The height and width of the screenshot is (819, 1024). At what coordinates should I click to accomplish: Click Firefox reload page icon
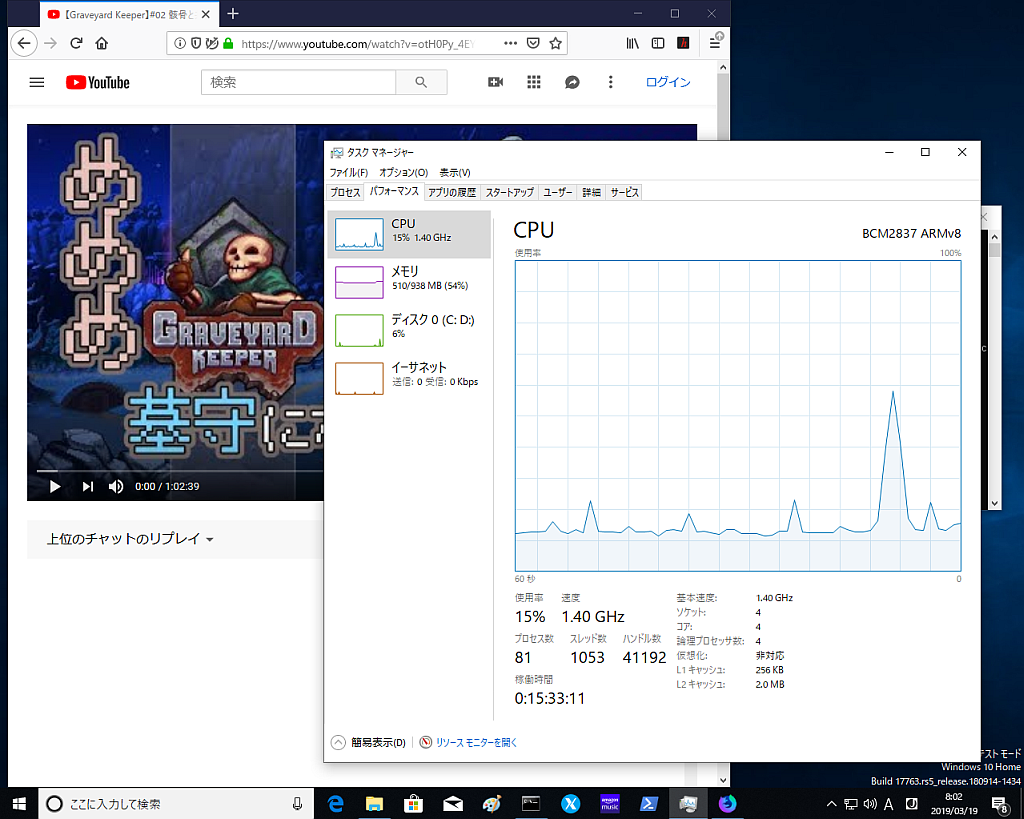76,44
